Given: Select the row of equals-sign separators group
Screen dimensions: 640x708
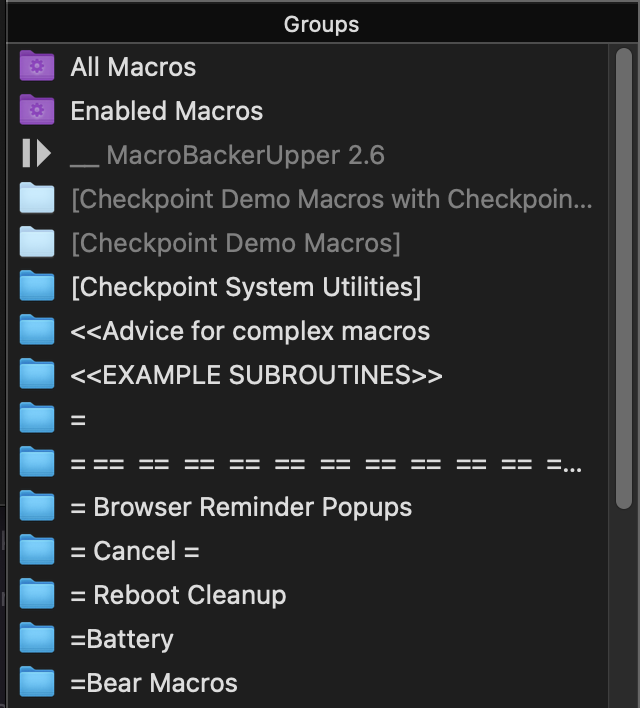Looking at the screenshot, I should [308, 463].
